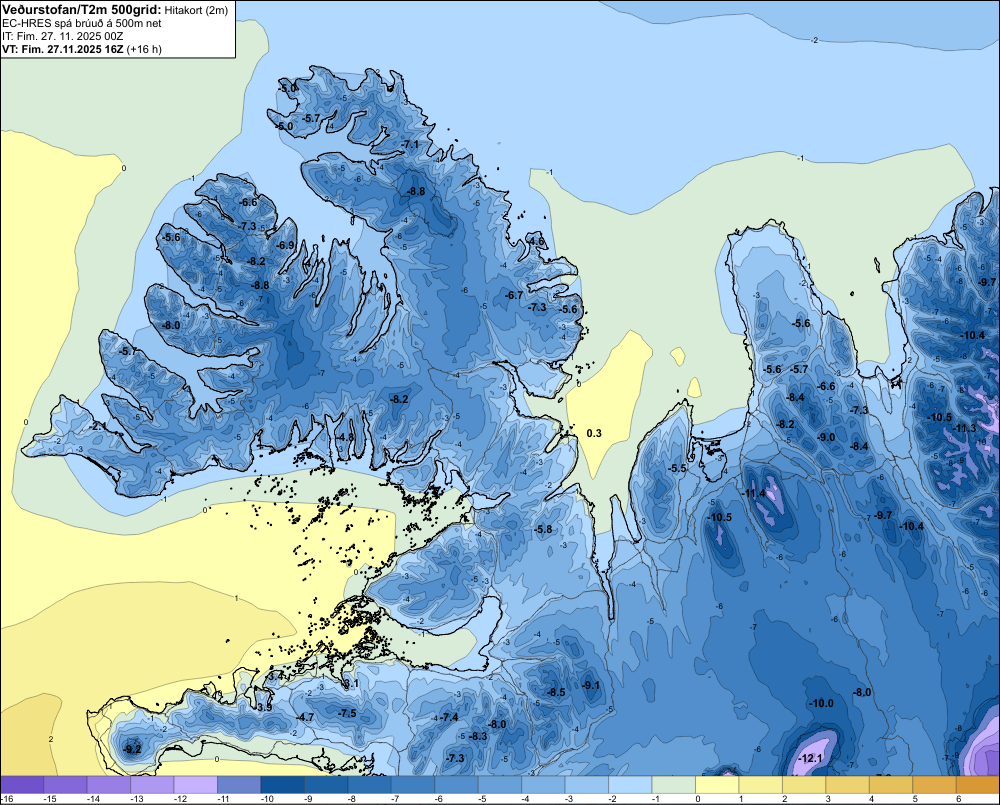Click the map title Veðurstofan/T2m 500grid
The image size is (1000, 805).
81,10
